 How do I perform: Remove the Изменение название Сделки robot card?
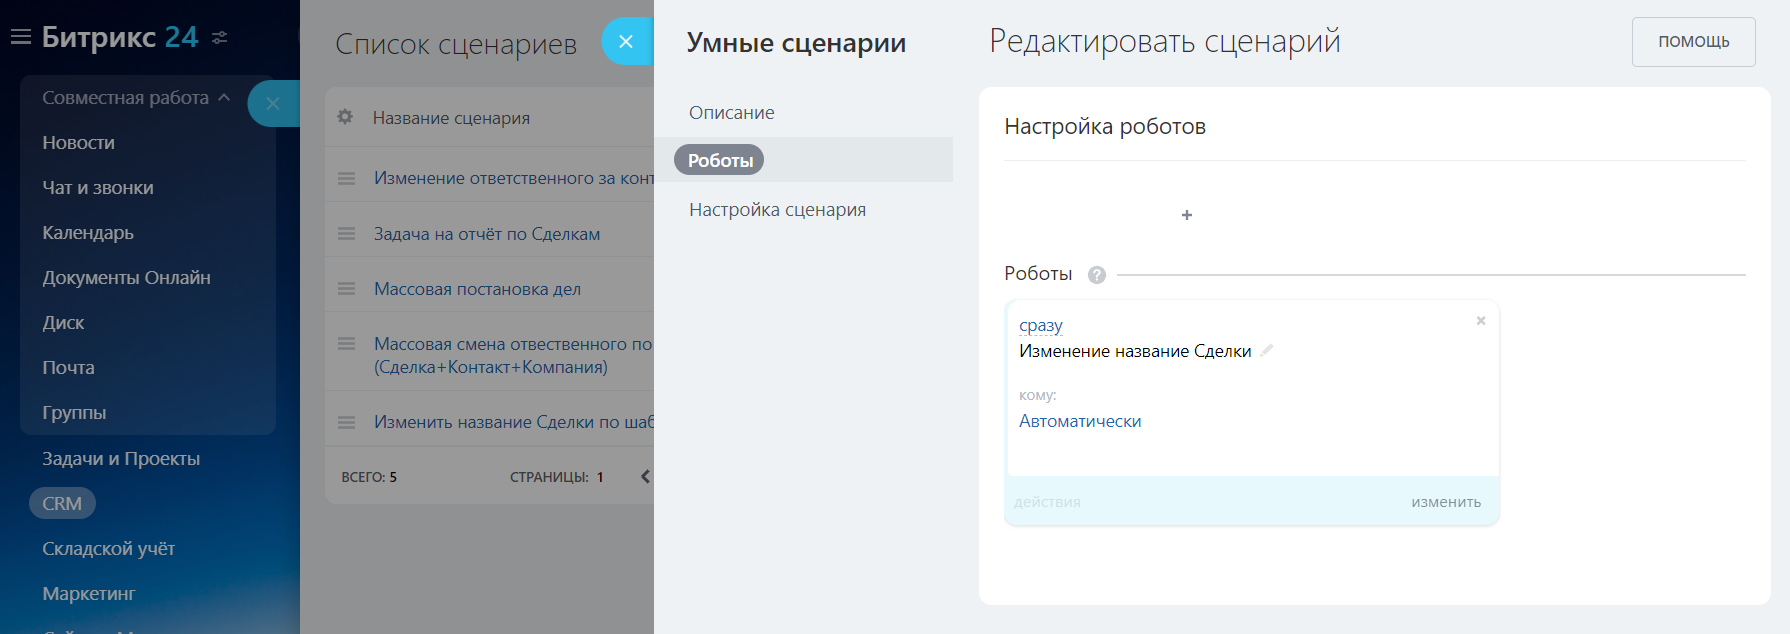click(x=1481, y=321)
